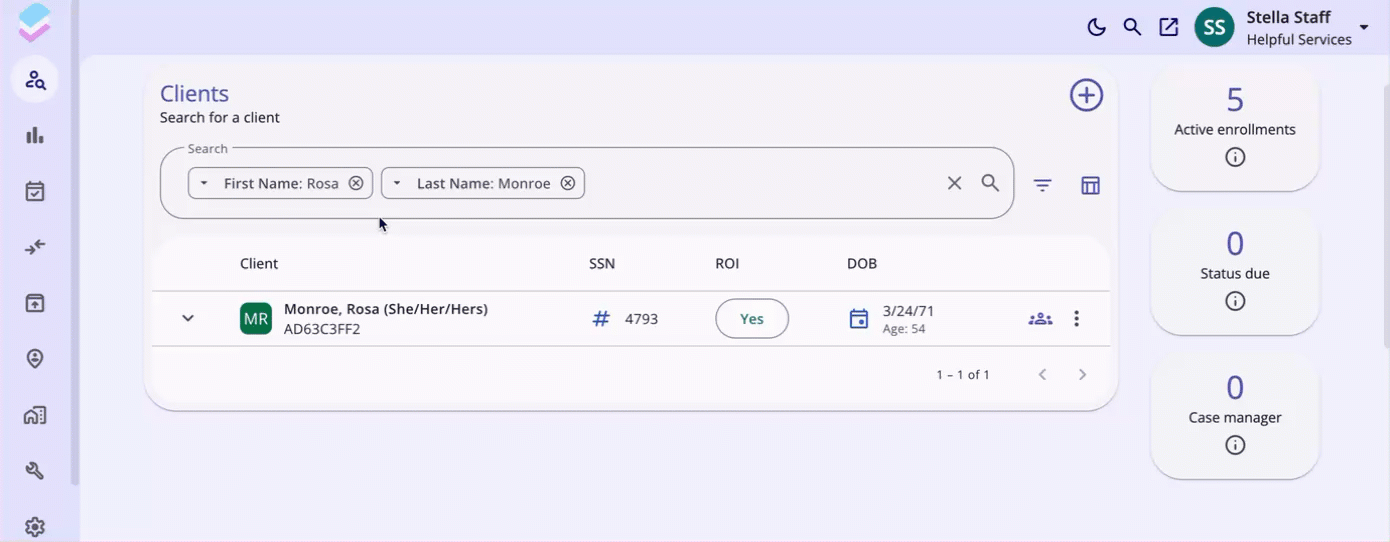Expand the Monroe, Rosa row chevron
1390x542 pixels.
188,318
